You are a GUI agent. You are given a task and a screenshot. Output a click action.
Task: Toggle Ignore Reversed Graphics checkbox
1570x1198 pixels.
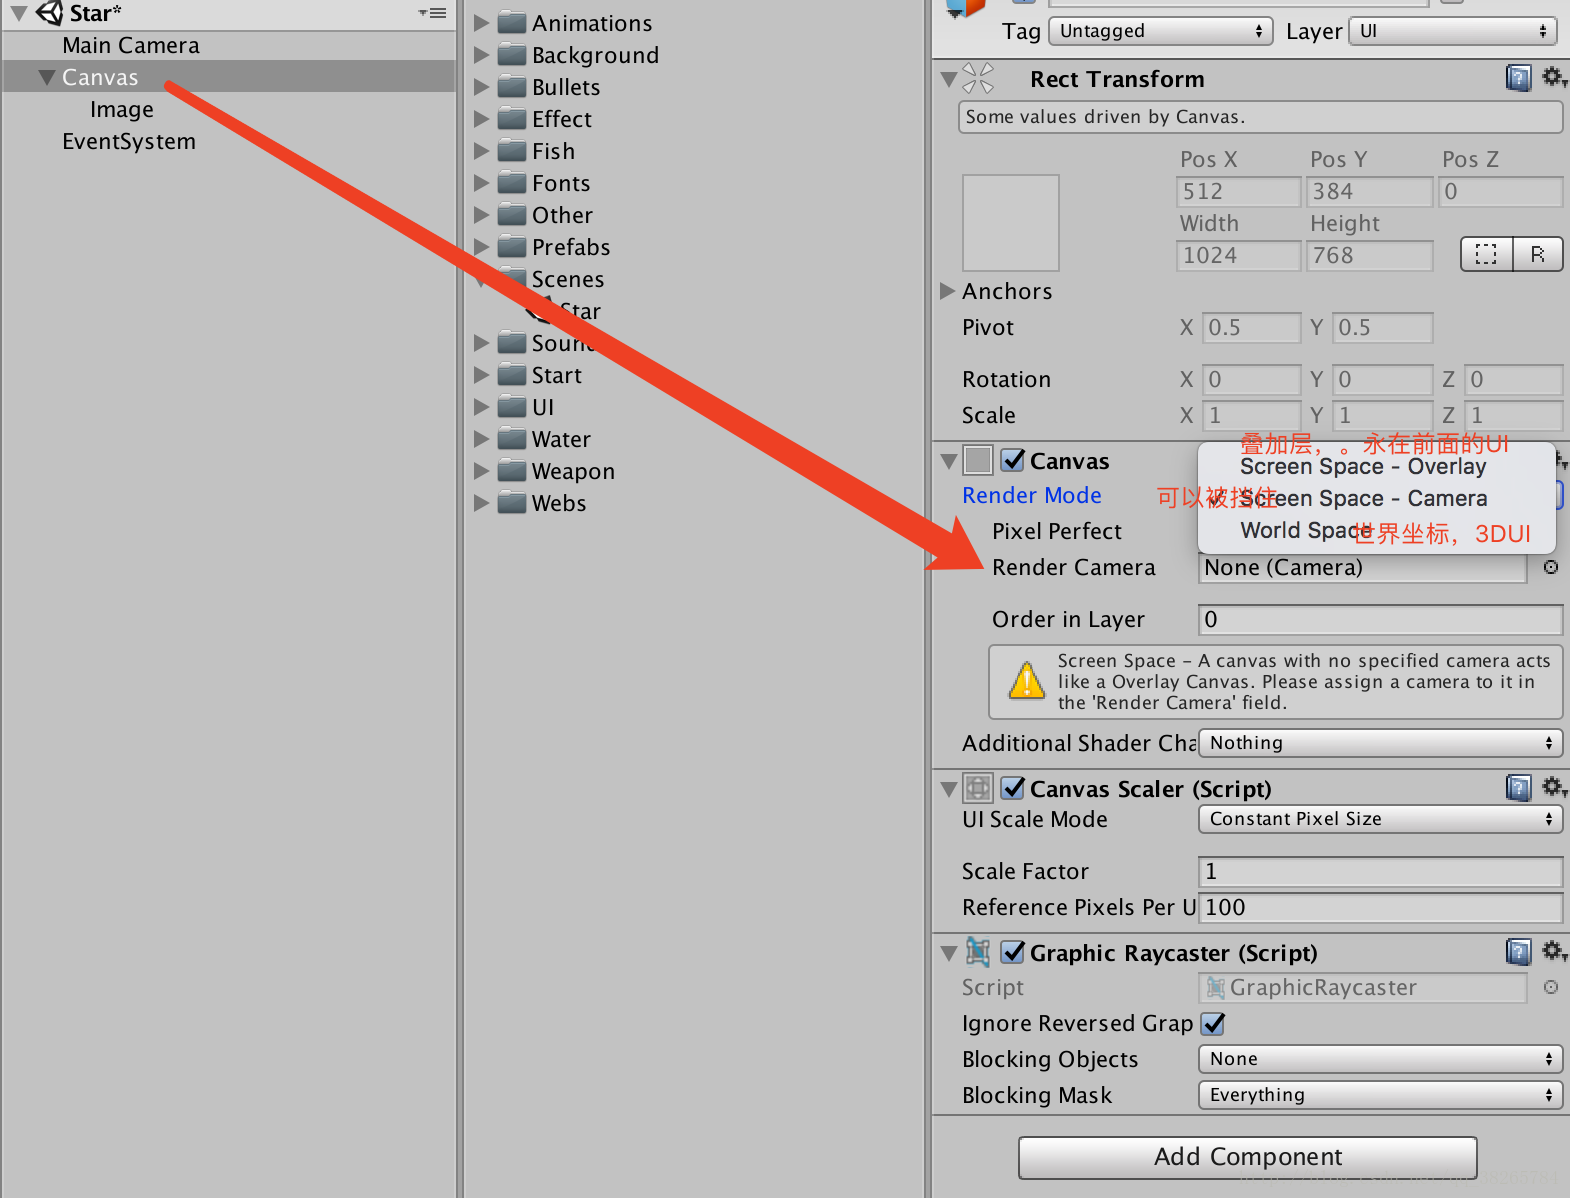(x=1213, y=1023)
